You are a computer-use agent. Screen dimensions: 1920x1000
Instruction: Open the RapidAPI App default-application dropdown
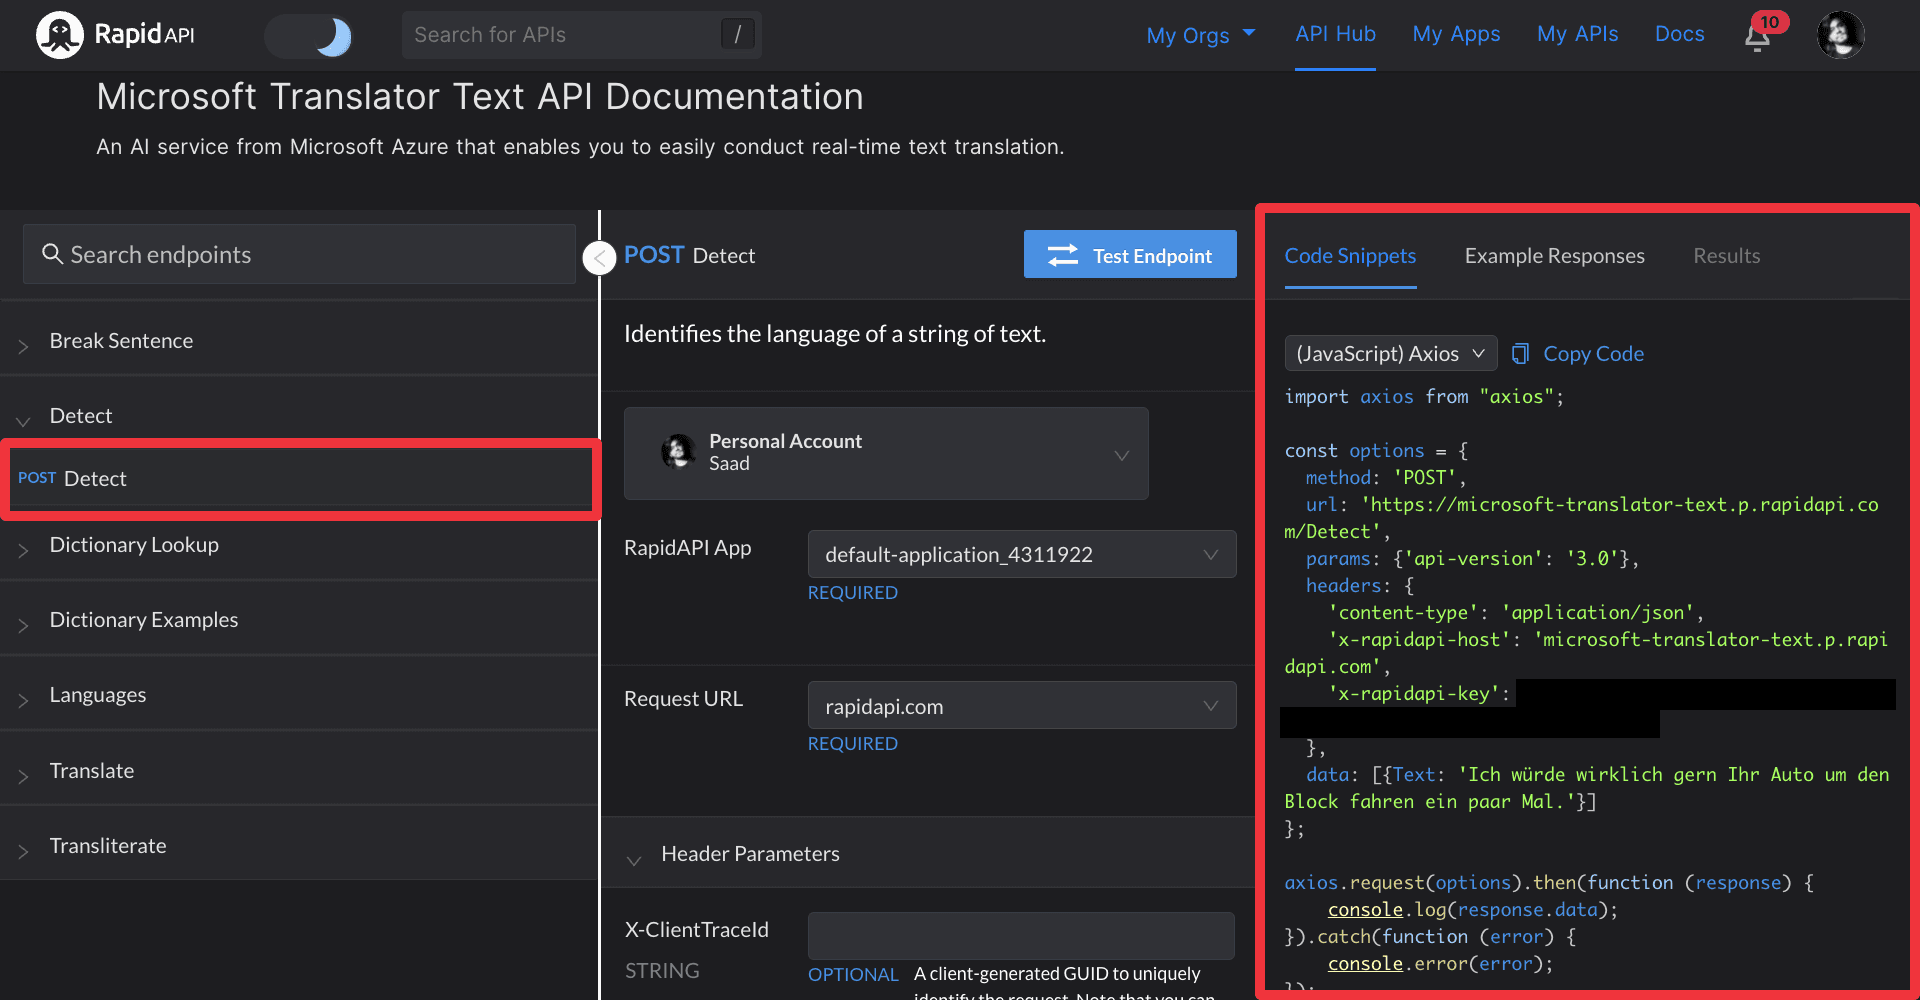pyautogui.click(x=1022, y=554)
